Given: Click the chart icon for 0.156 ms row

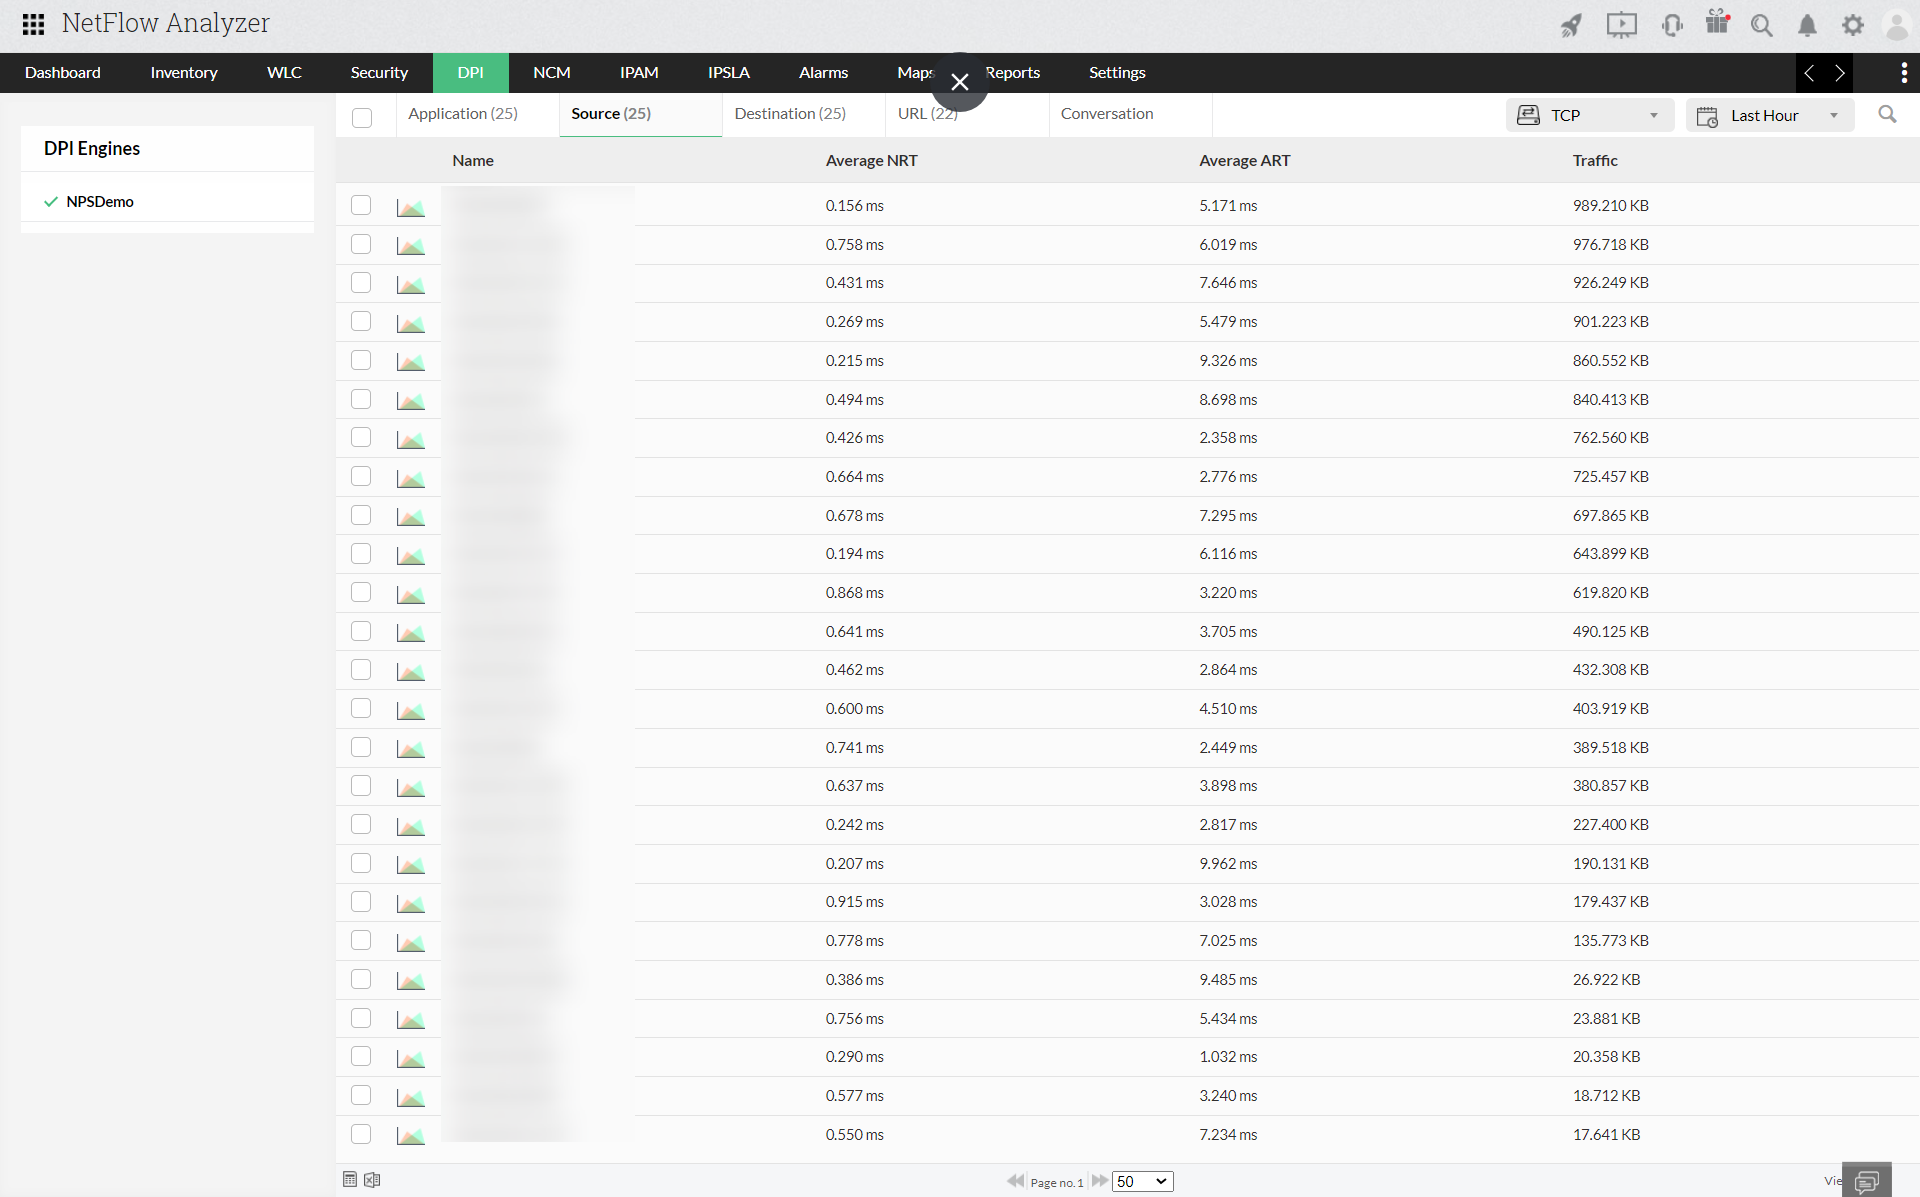Looking at the screenshot, I should pyautogui.click(x=410, y=207).
